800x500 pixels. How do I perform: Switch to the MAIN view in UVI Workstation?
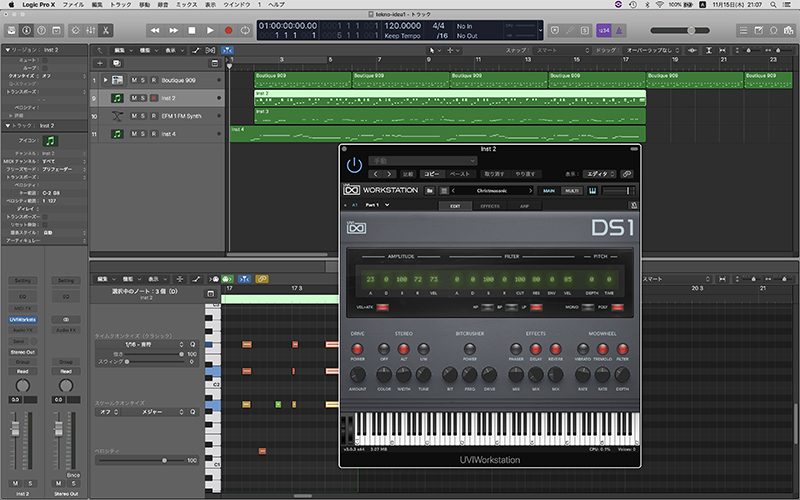pyautogui.click(x=549, y=191)
